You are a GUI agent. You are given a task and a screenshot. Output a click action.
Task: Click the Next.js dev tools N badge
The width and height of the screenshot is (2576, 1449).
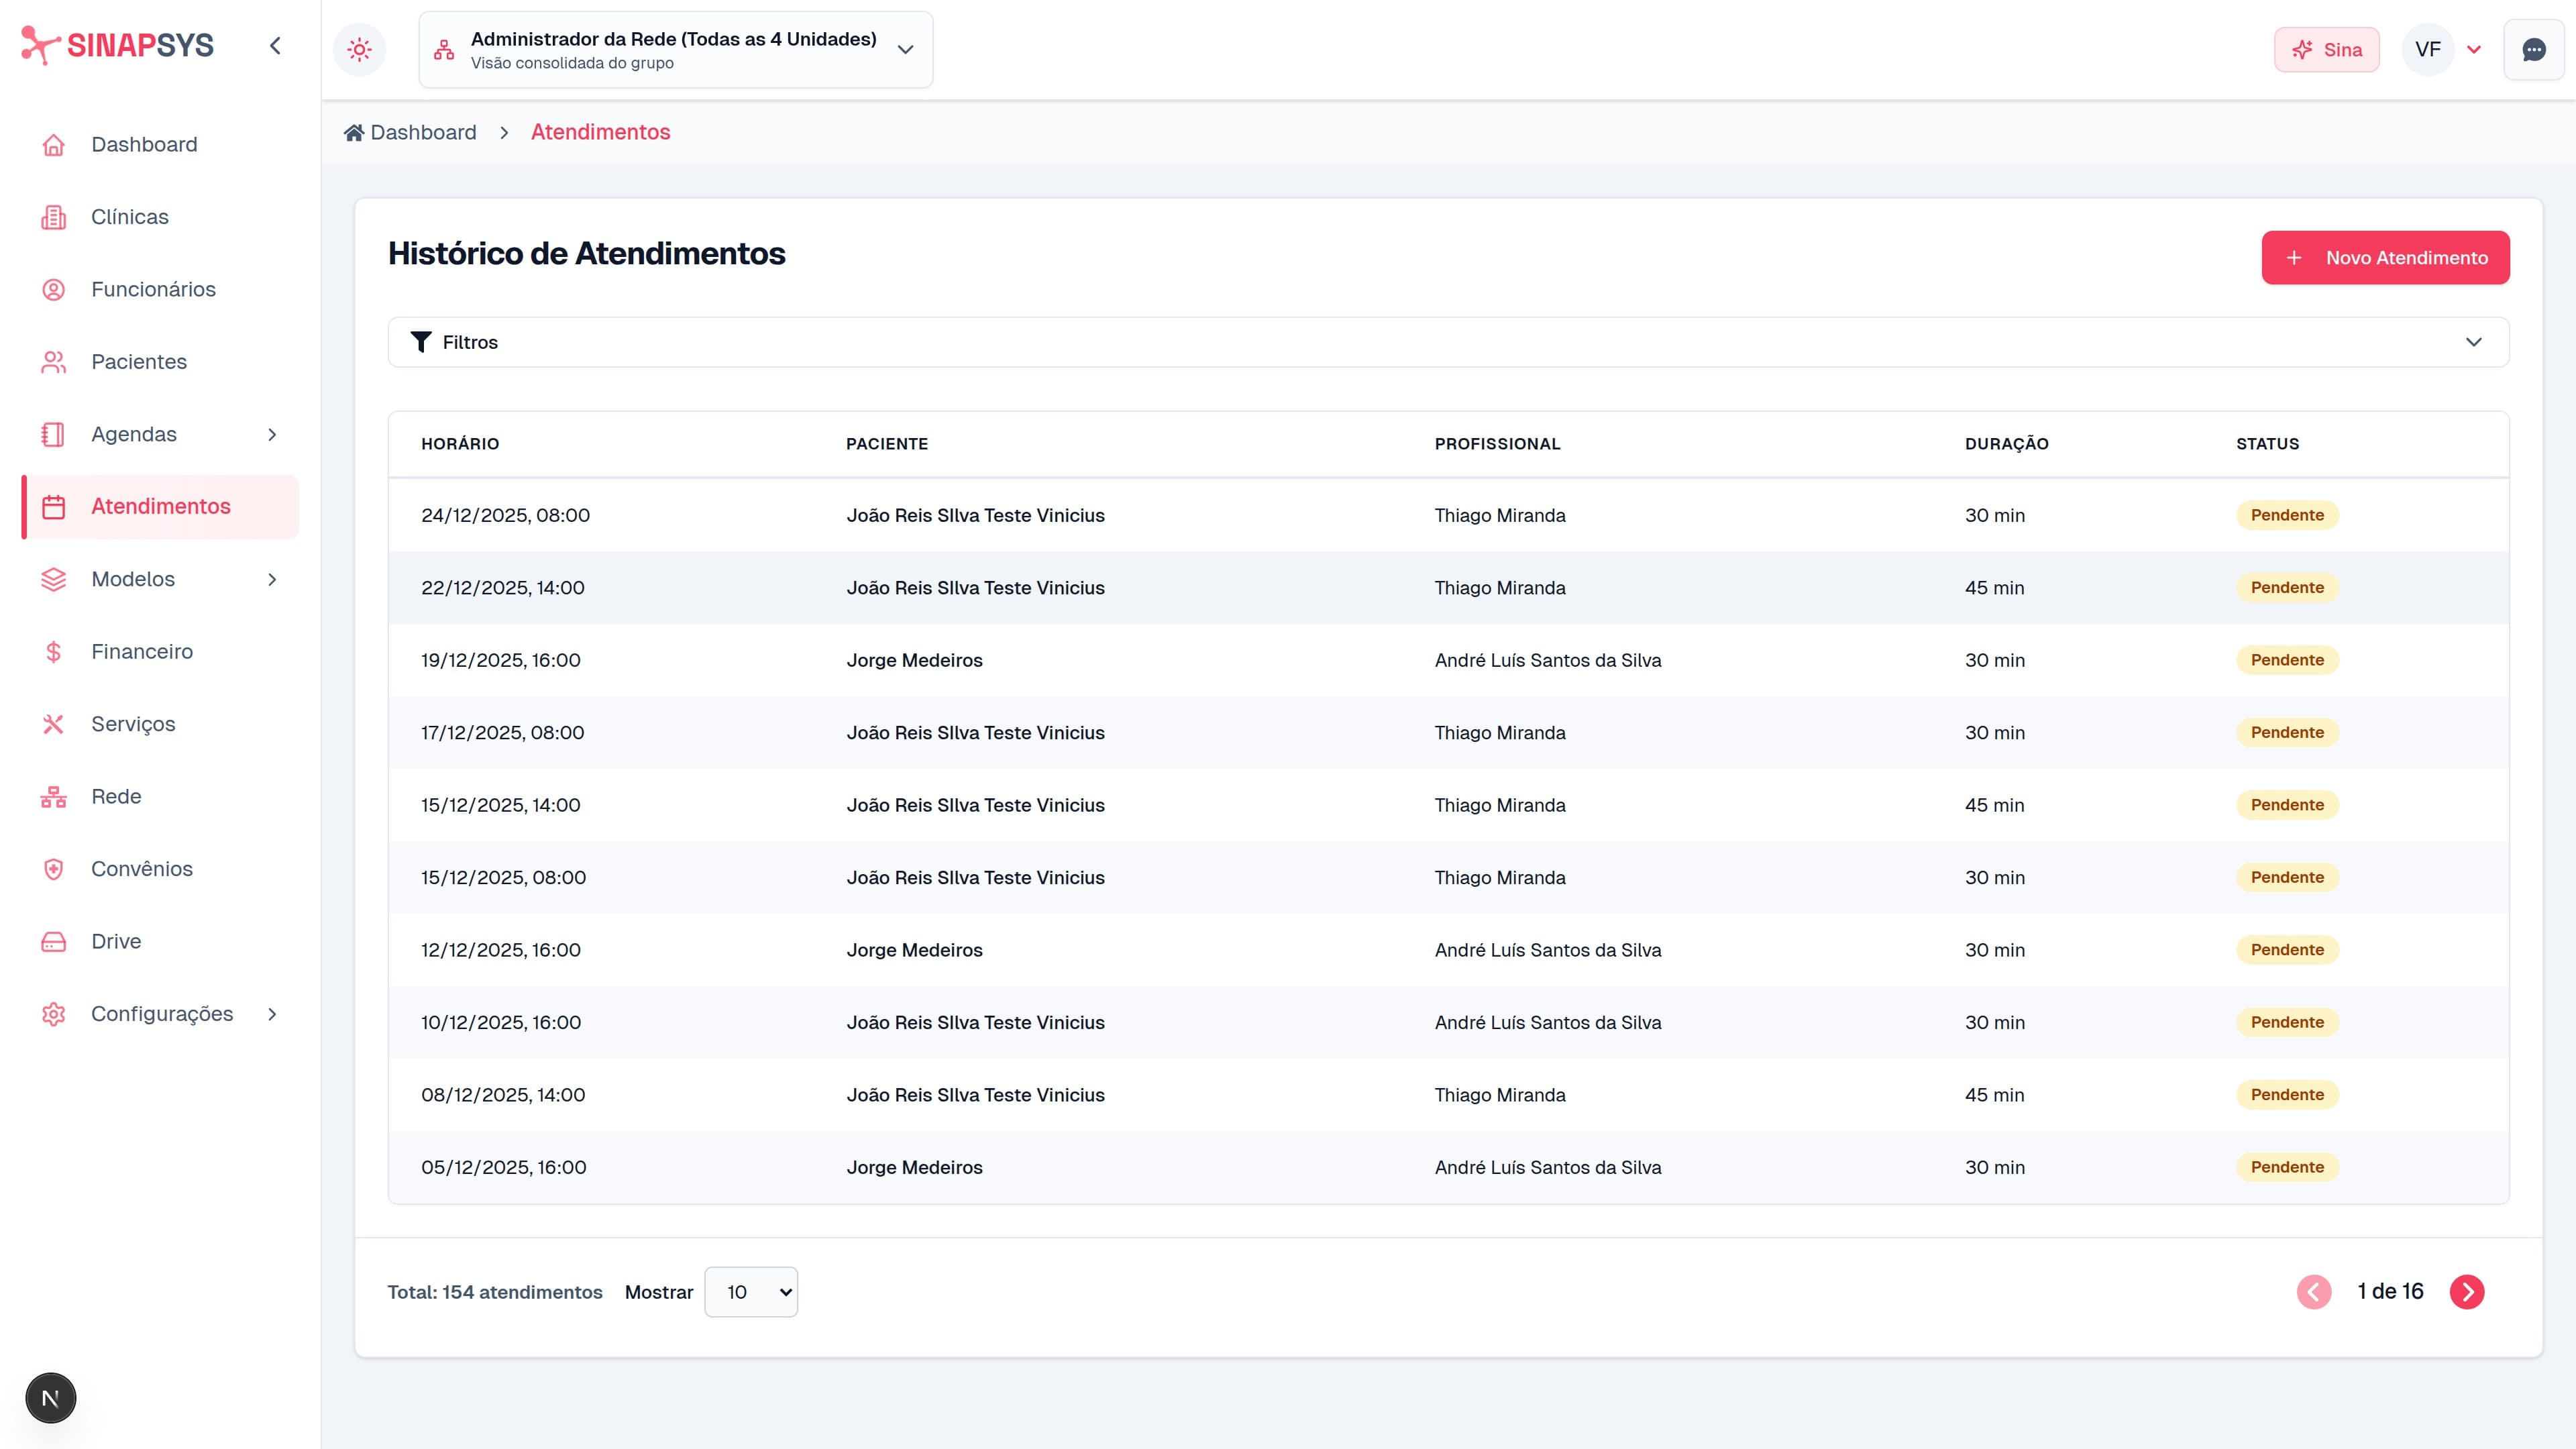pyautogui.click(x=51, y=1398)
